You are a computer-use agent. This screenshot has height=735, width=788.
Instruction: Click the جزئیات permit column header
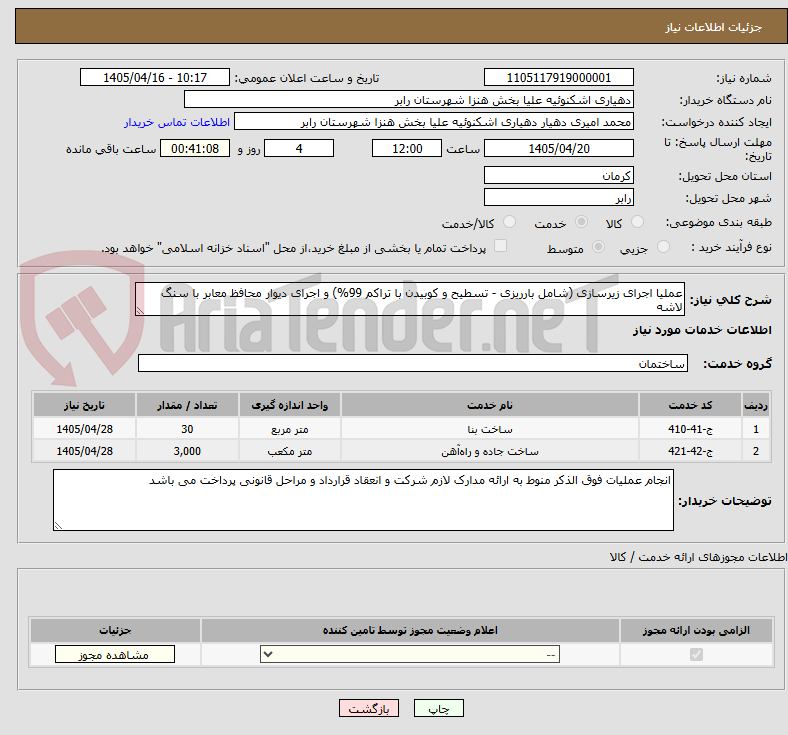tap(115, 630)
